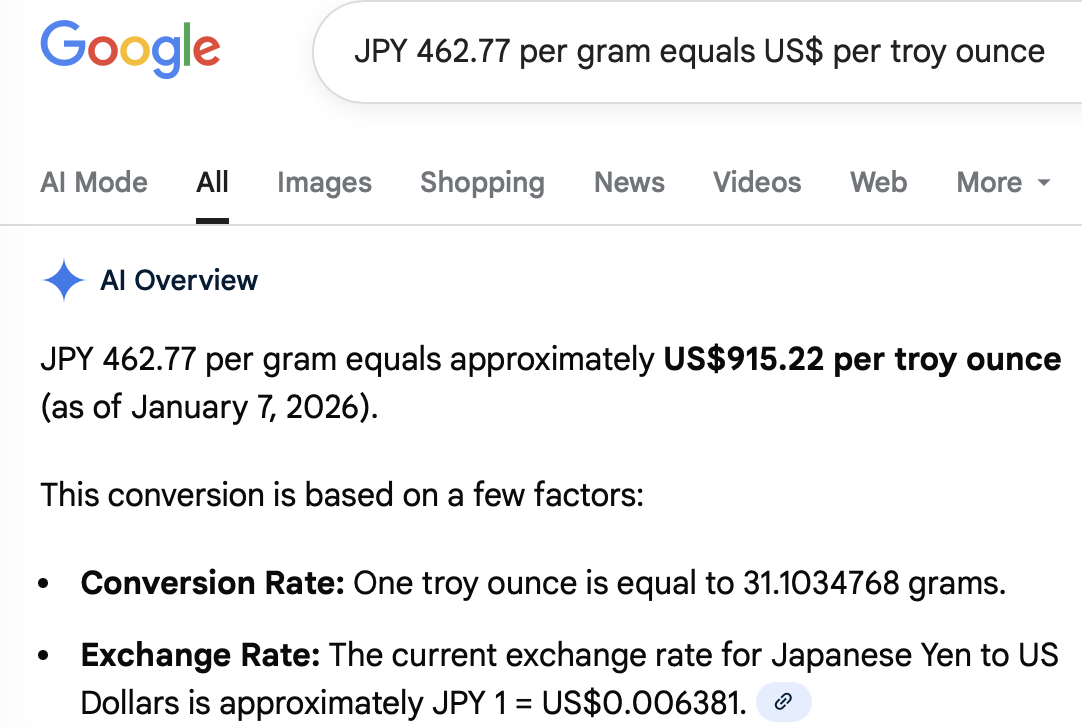Select the All results tab
Image resolution: width=1082 pixels, height=728 pixels.
[x=213, y=183]
